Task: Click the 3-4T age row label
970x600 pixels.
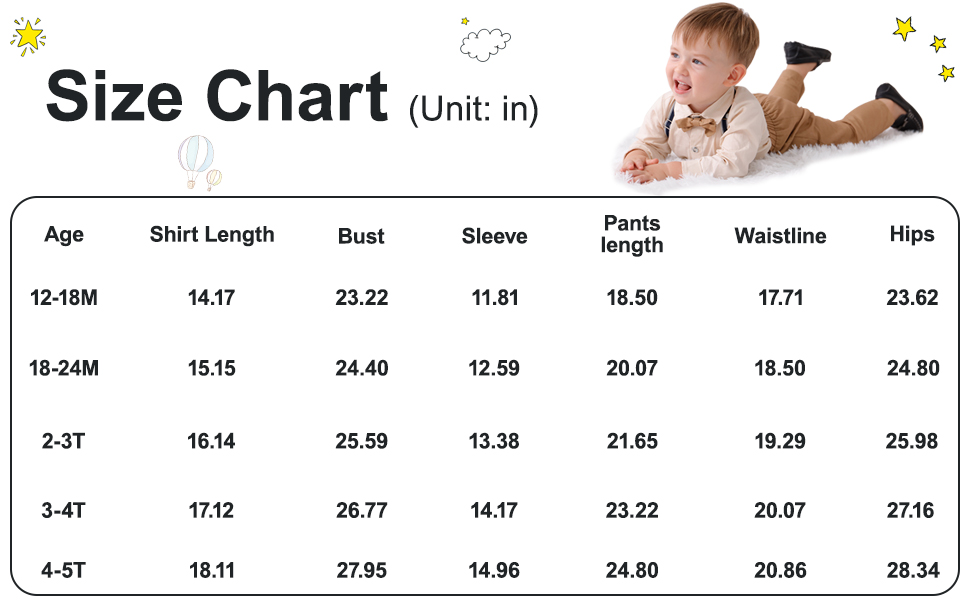Action: pyautogui.click(x=64, y=511)
